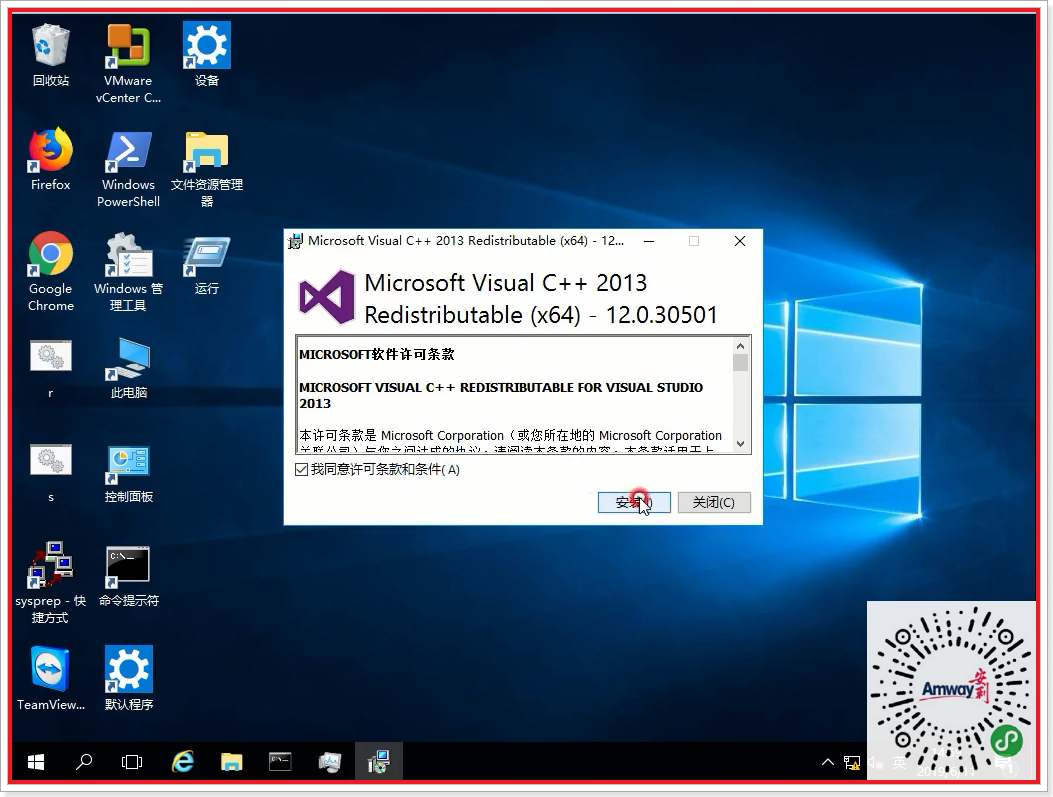This screenshot has width=1053, height=797.
Task: Minimize the Visual C++ installer window
Action: pyautogui.click(x=649, y=241)
